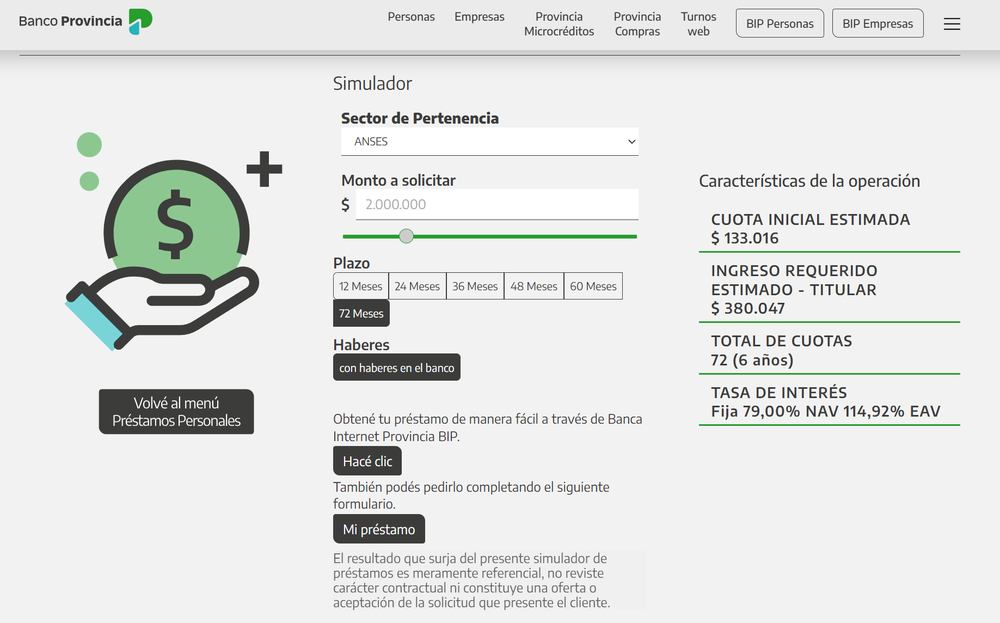Image resolution: width=1000 pixels, height=623 pixels.
Task: Open the Provincia Compras section
Action: (637, 23)
